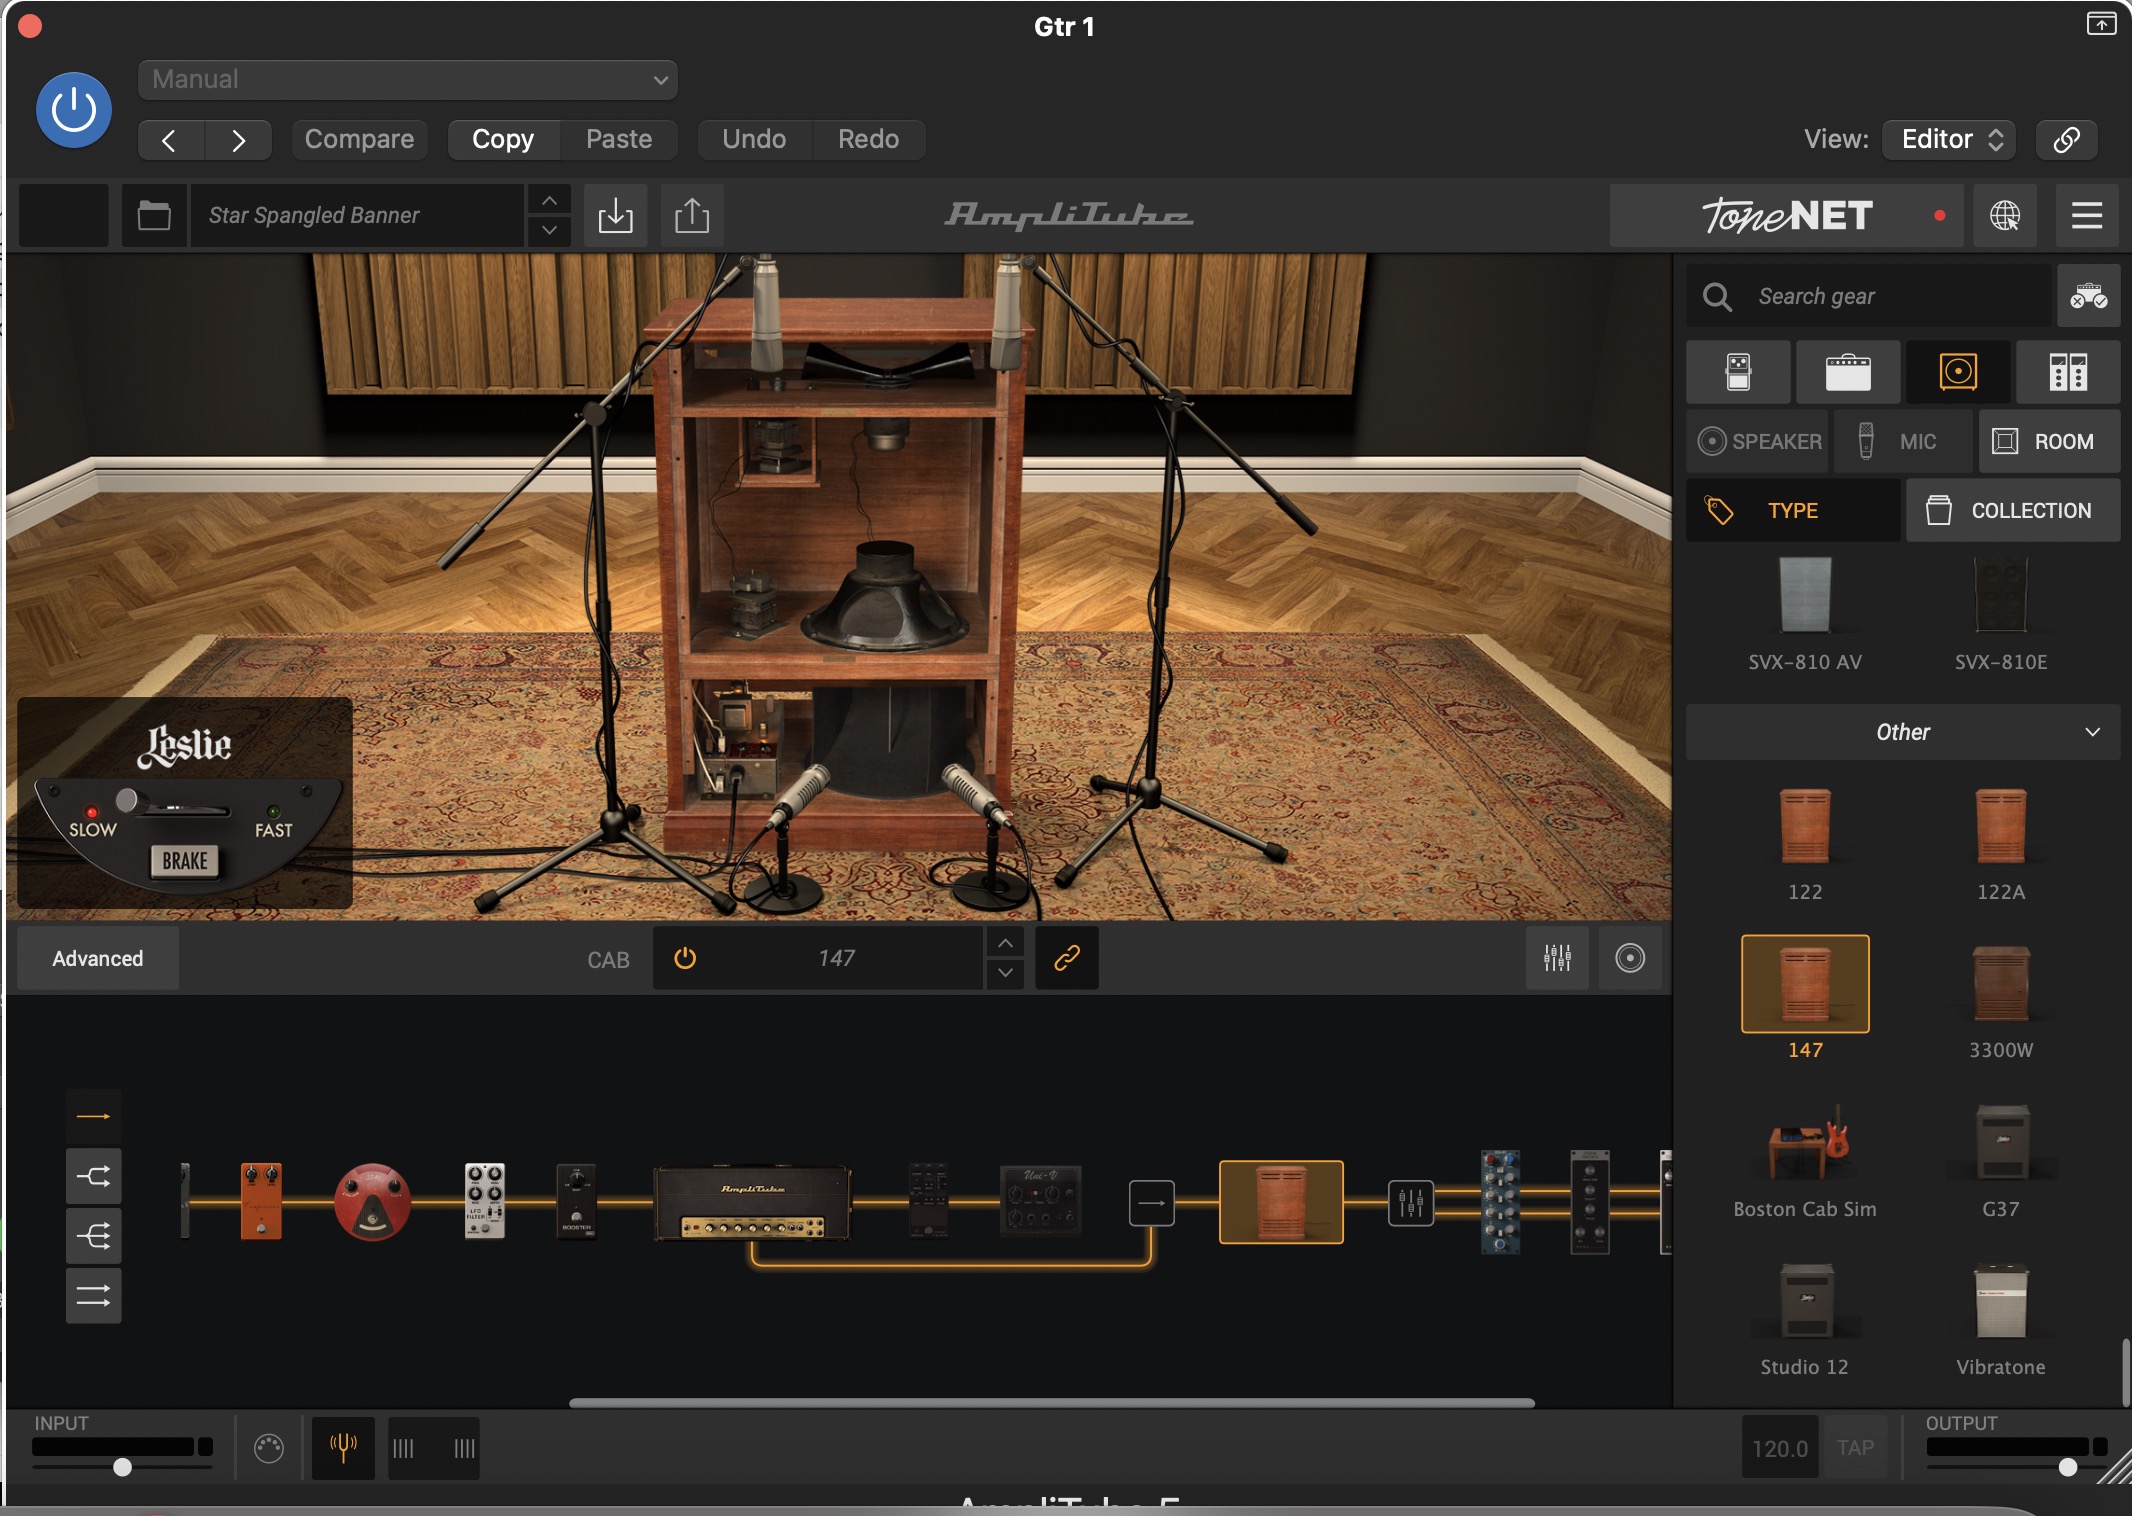Image resolution: width=2132 pixels, height=1516 pixels.
Task: Click the Undo button
Action: (754, 139)
